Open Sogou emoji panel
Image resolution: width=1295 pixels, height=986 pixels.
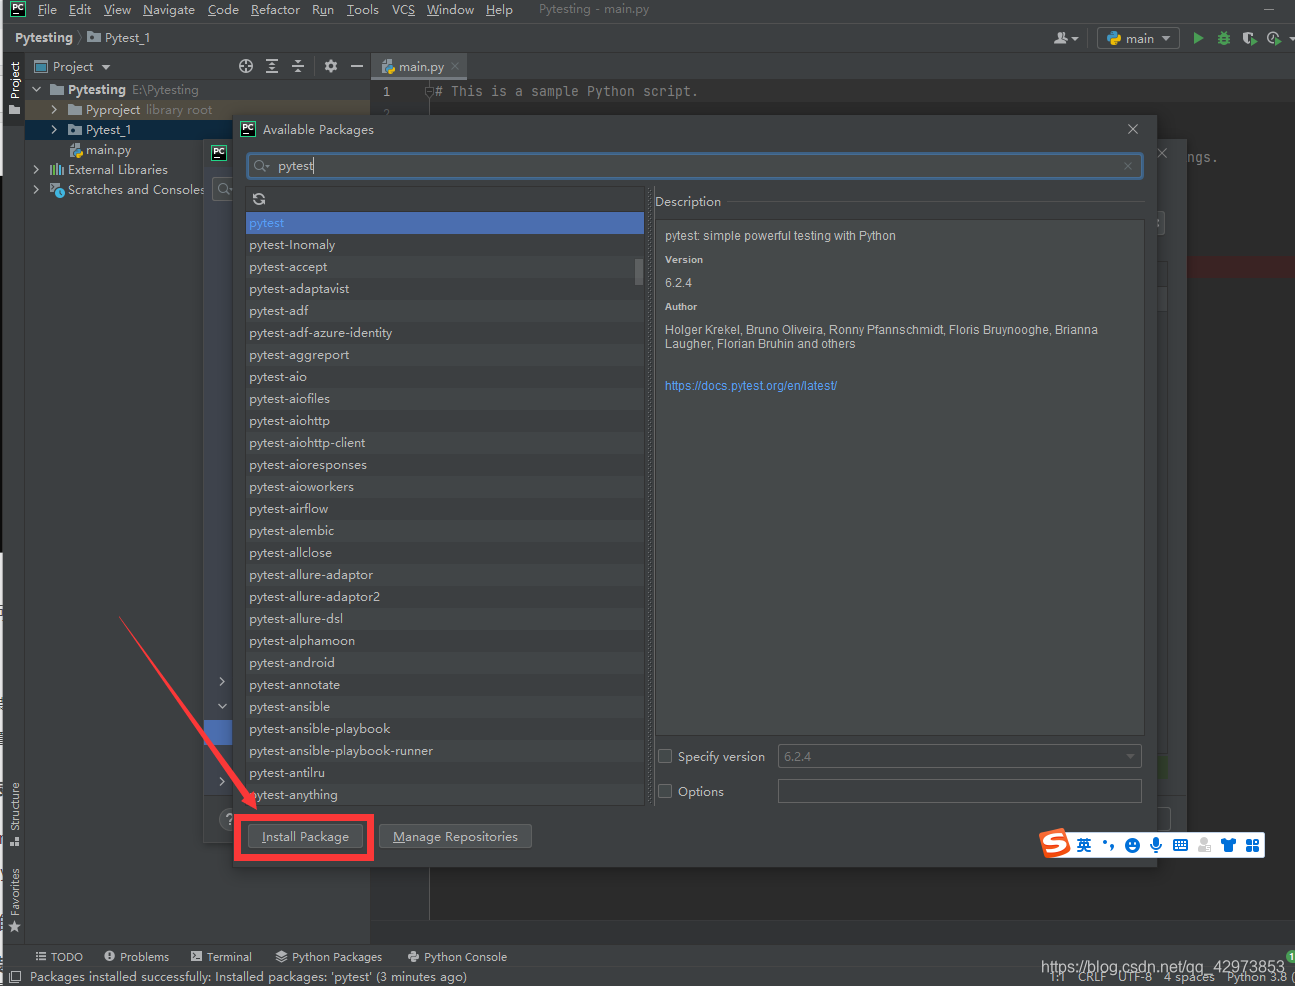1132,845
